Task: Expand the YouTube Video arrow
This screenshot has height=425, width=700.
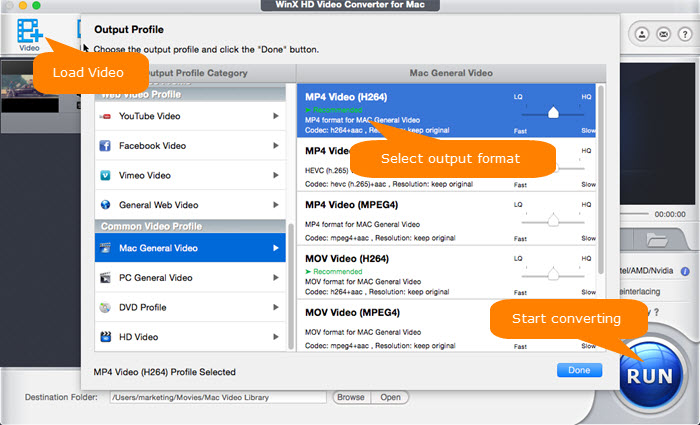Action: 276,116
